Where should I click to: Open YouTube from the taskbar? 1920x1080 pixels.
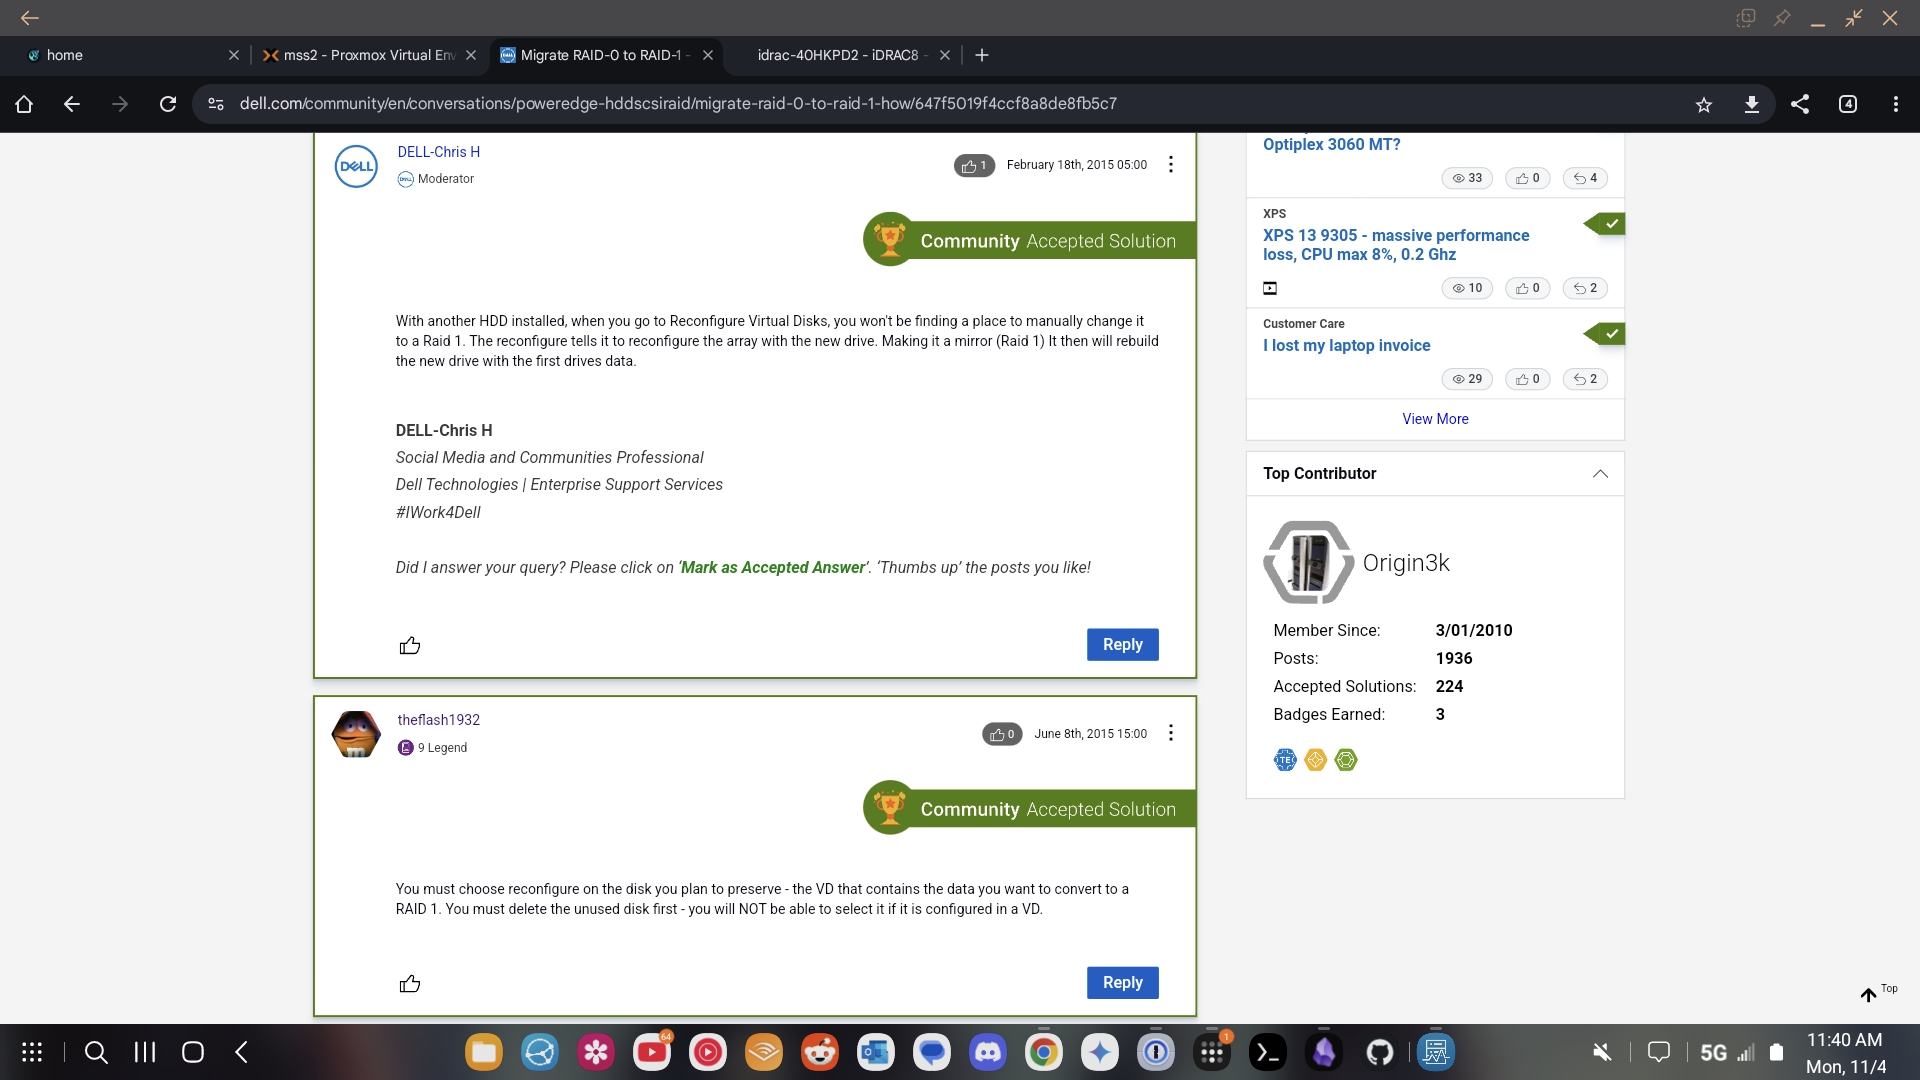651,1052
